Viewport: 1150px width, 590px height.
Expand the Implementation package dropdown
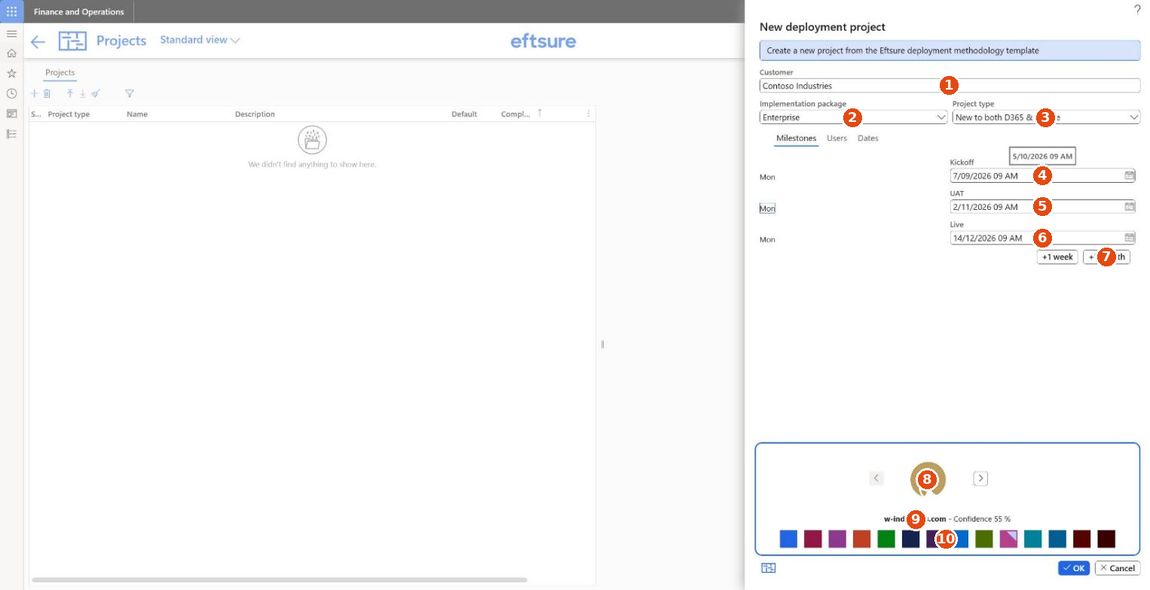click(x=941, y=117)
